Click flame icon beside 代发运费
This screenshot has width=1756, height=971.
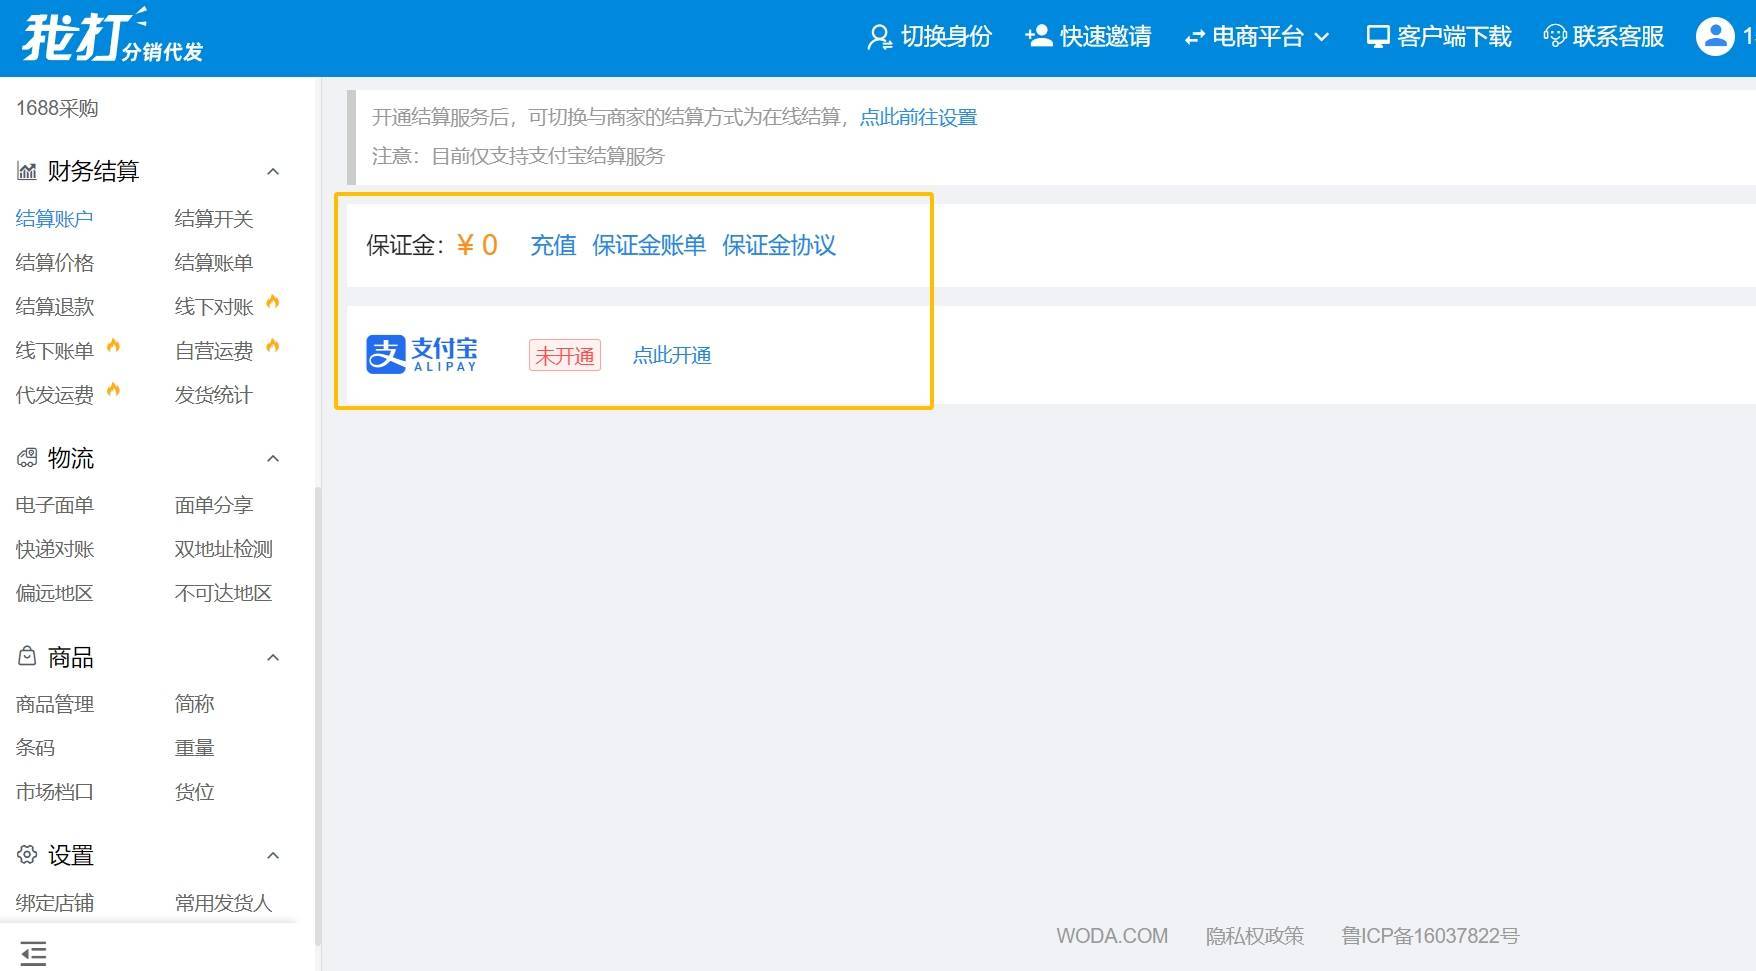coord(113,390)
